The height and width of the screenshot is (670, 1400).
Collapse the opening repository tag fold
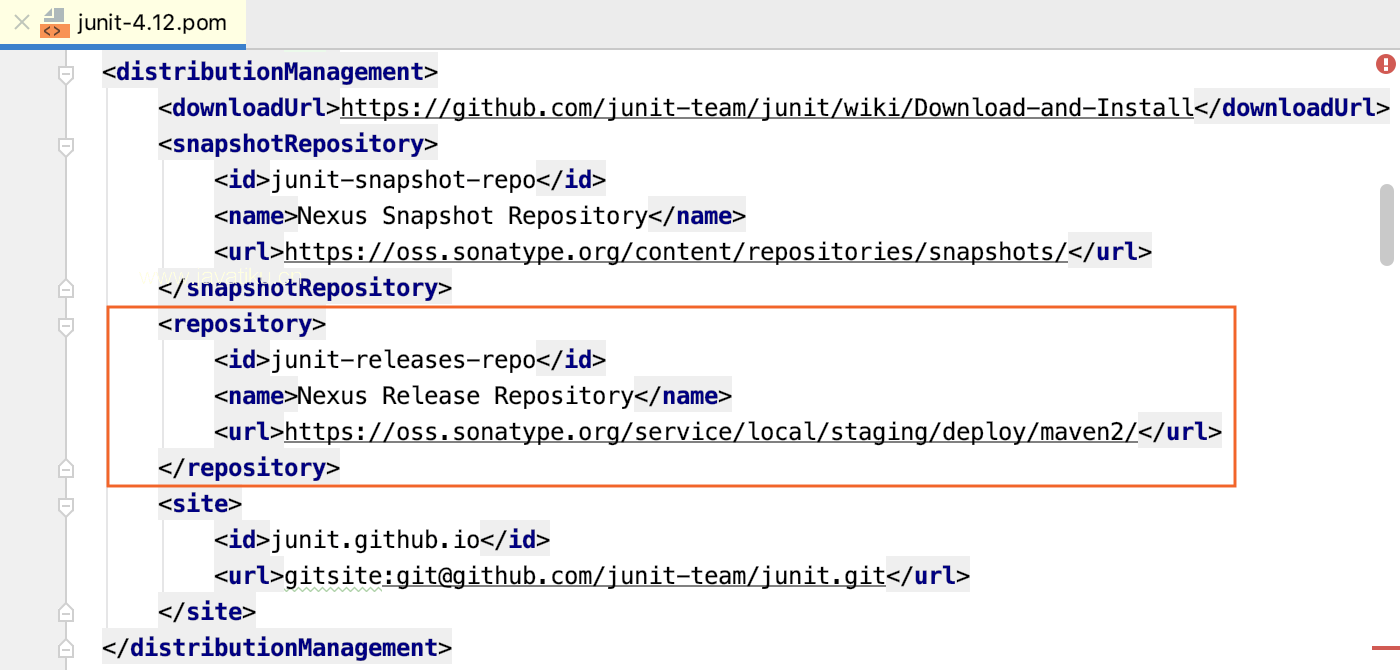point(66,326)
